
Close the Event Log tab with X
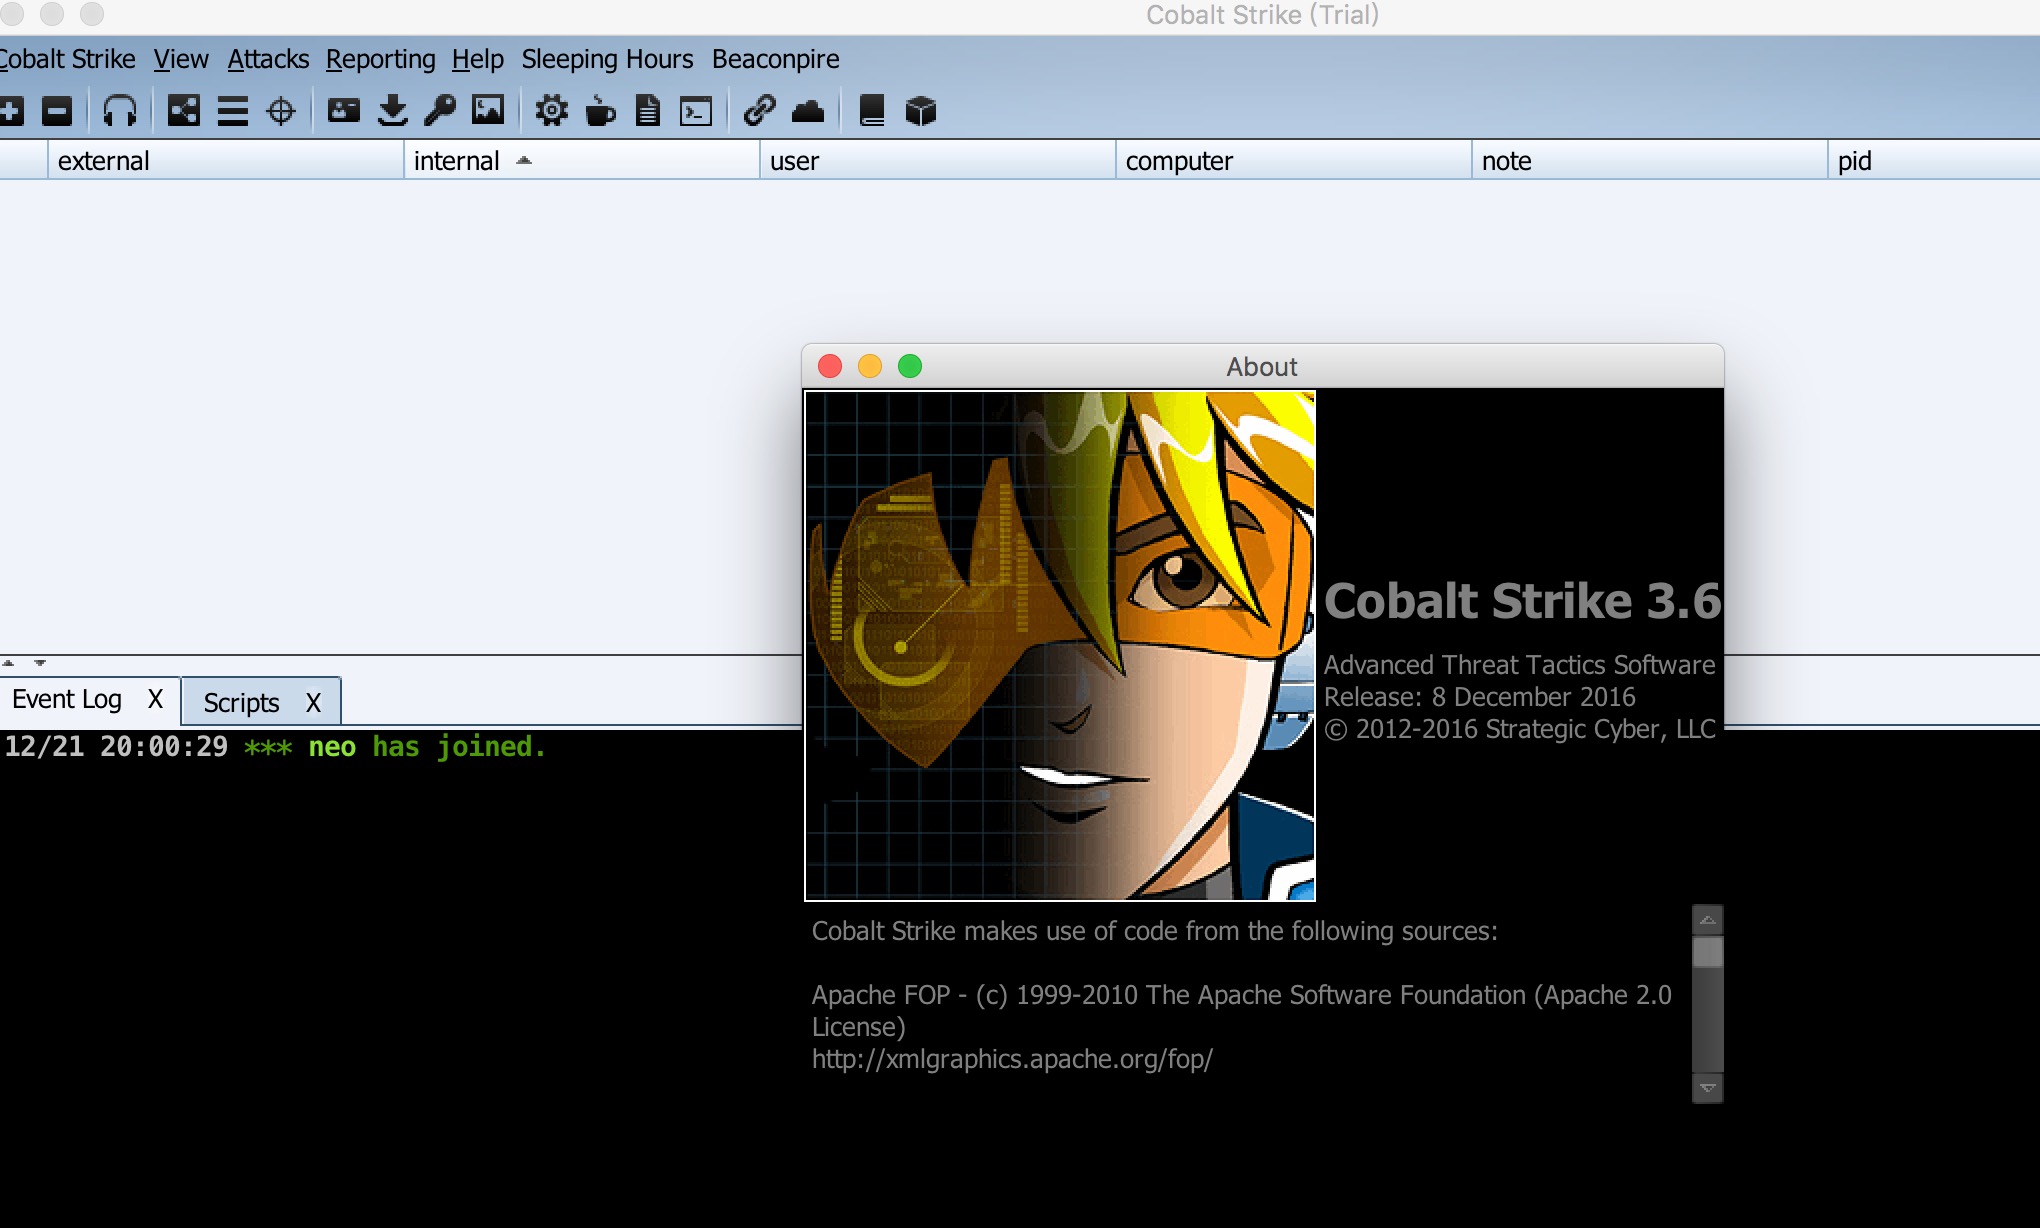155,699
